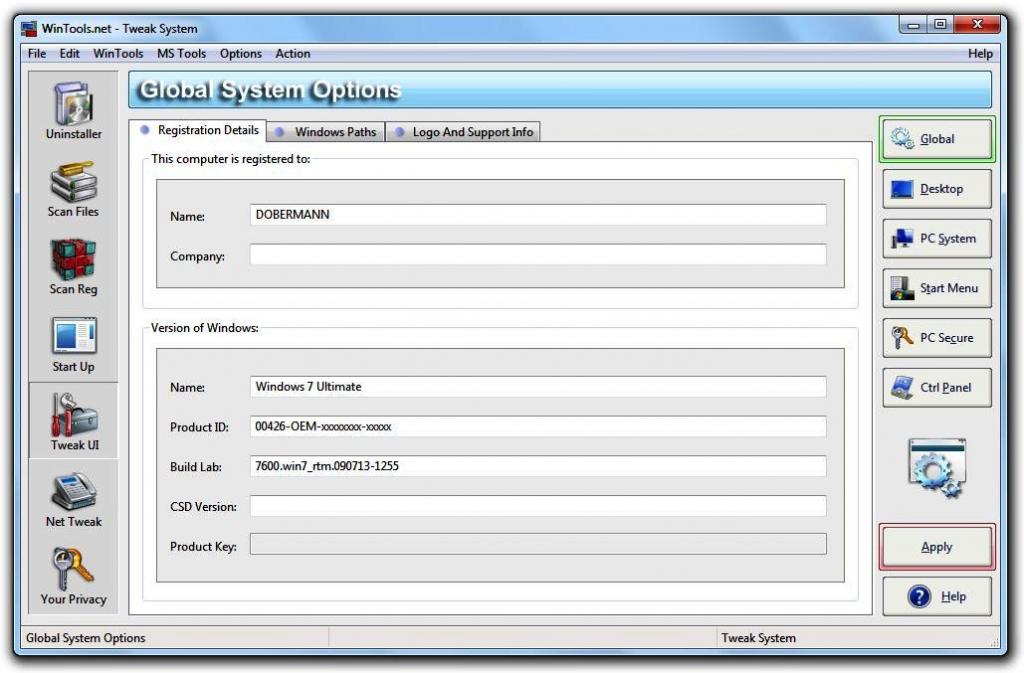Screen dimensions: 1024x673
Task: Click 'This computer is registered to:' label
Action: click(231, 159)
